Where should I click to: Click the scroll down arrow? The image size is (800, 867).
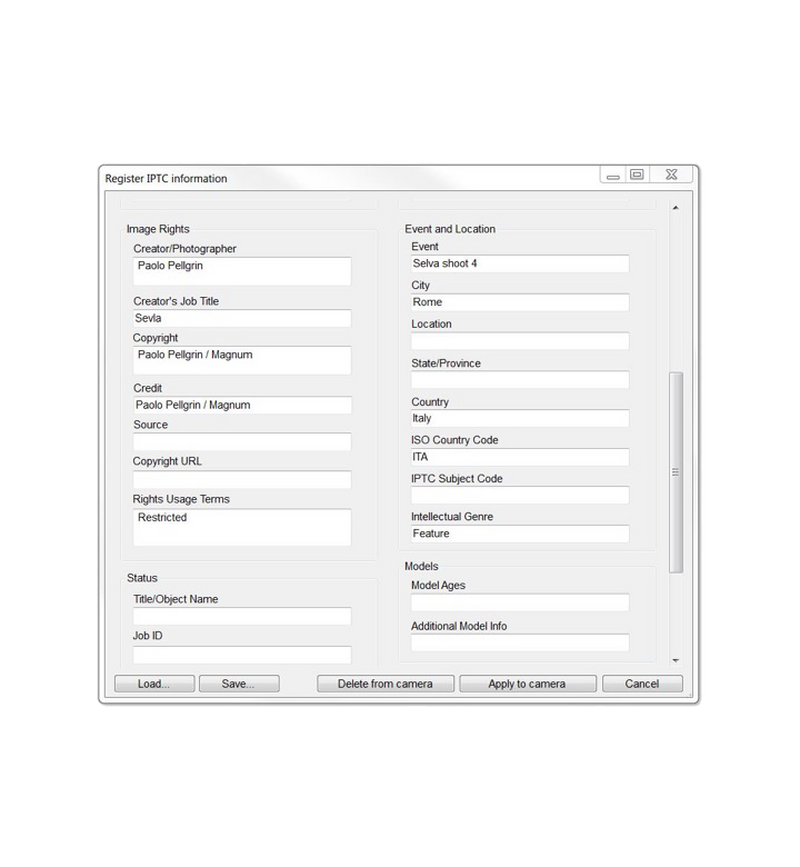pos(675,661)
